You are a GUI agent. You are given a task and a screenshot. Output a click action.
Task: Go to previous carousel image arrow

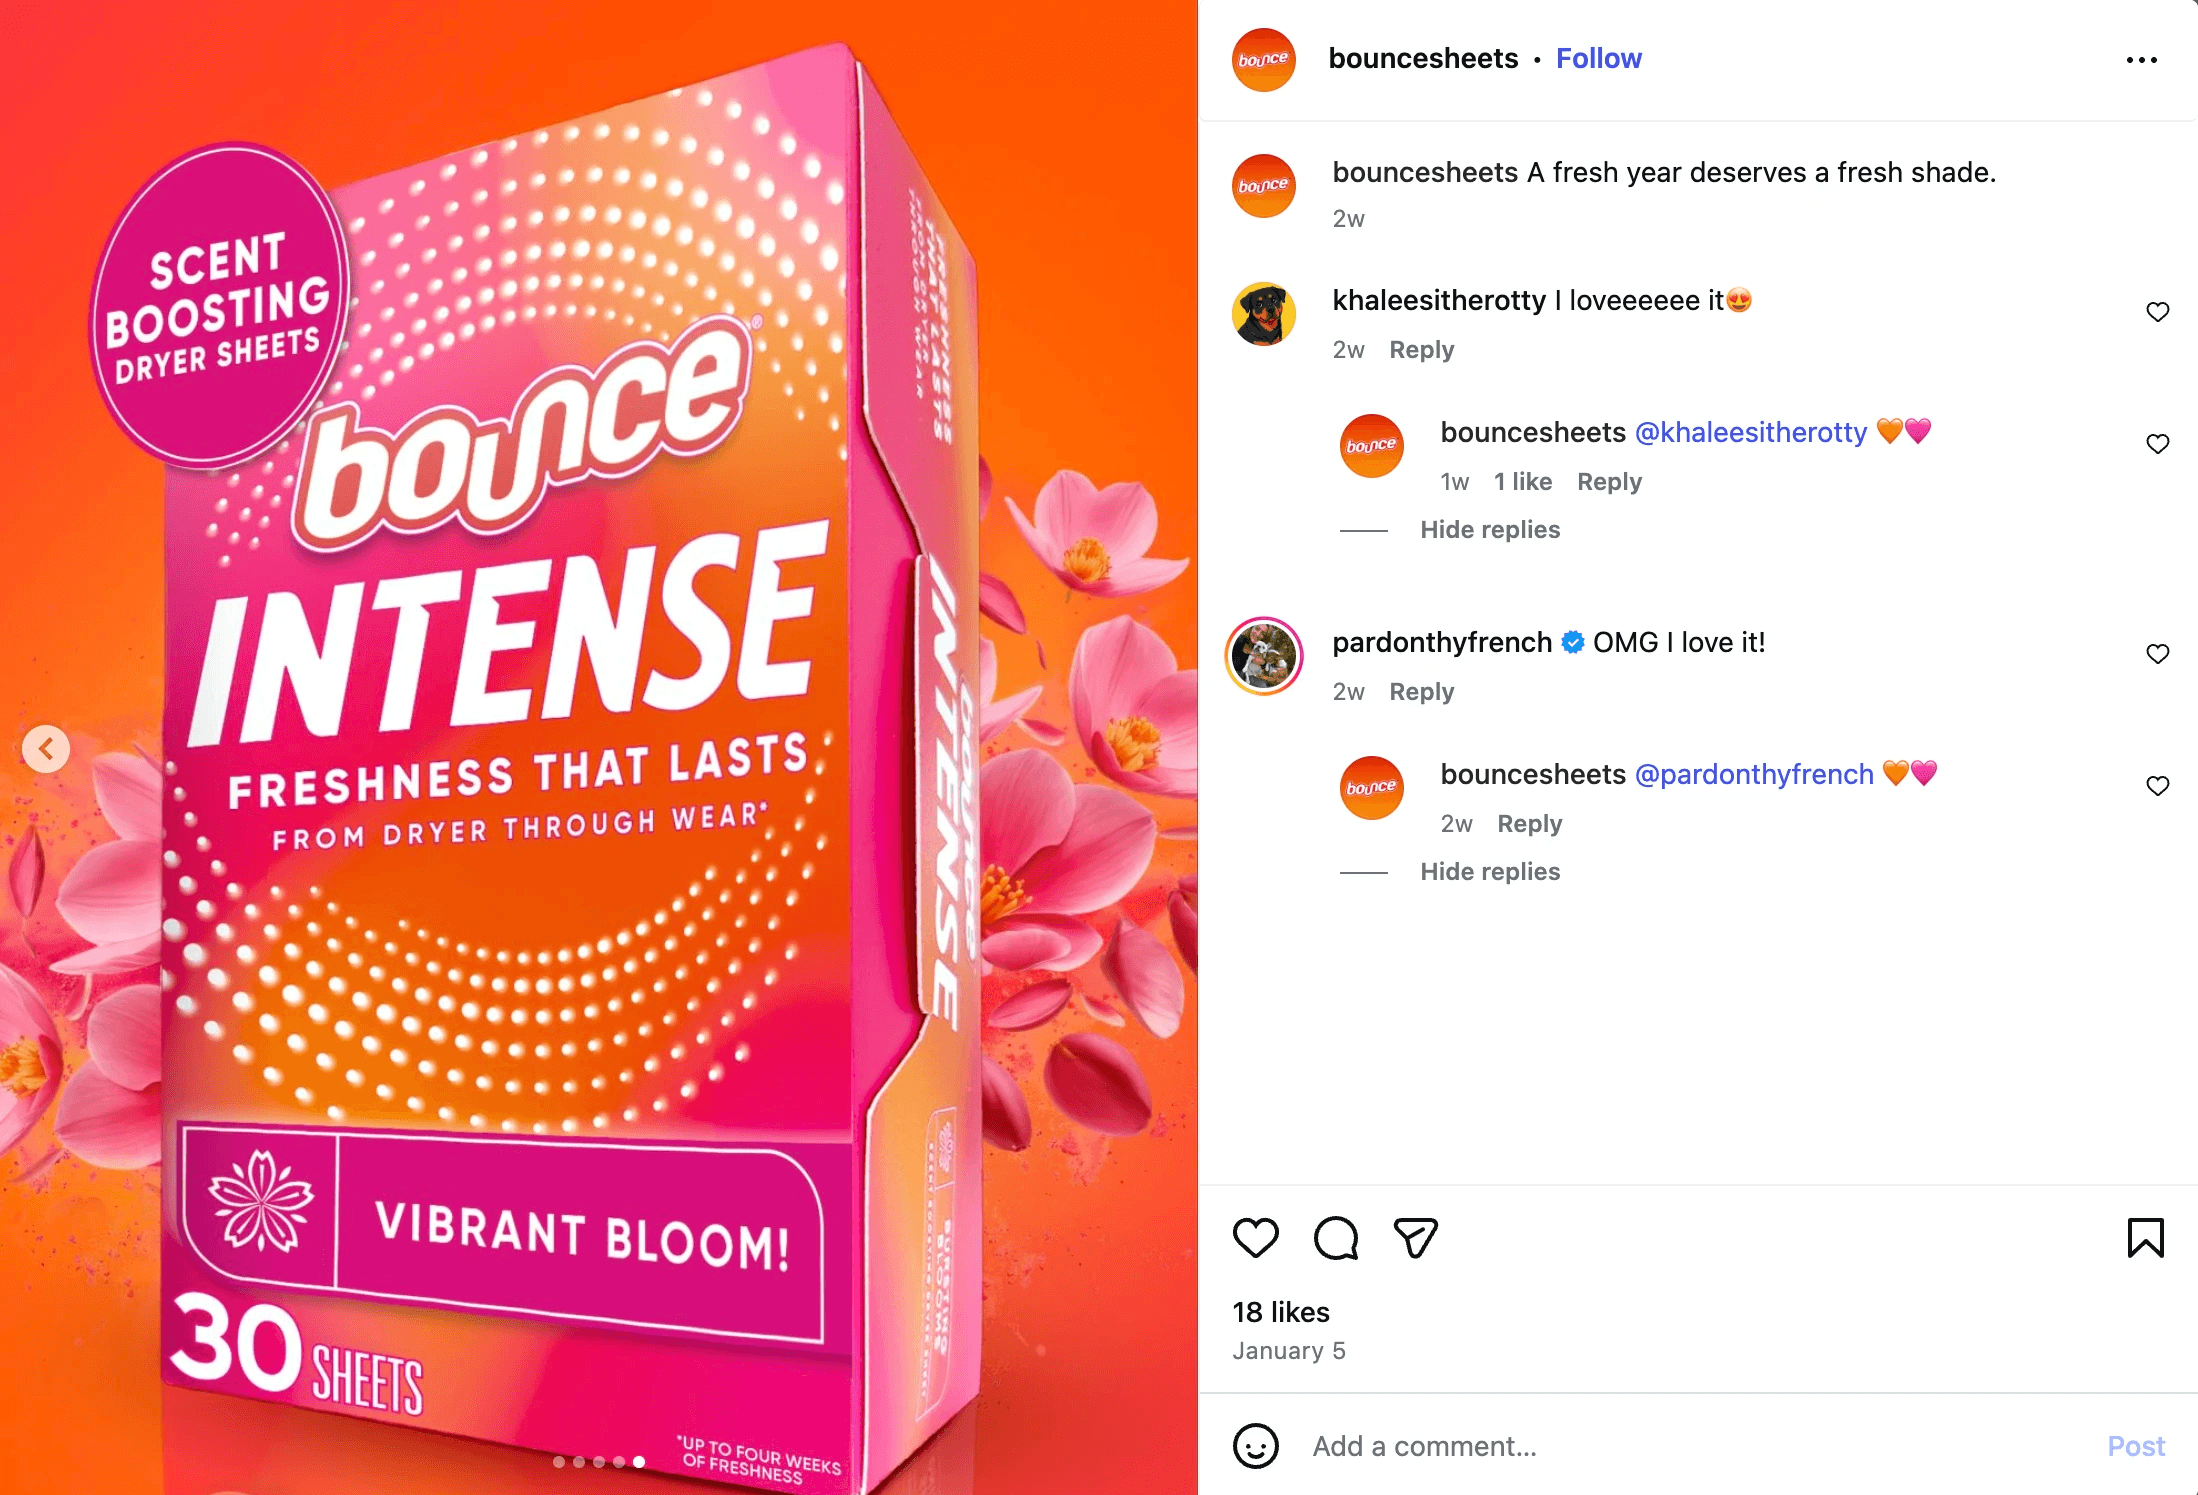pos(46,748)
